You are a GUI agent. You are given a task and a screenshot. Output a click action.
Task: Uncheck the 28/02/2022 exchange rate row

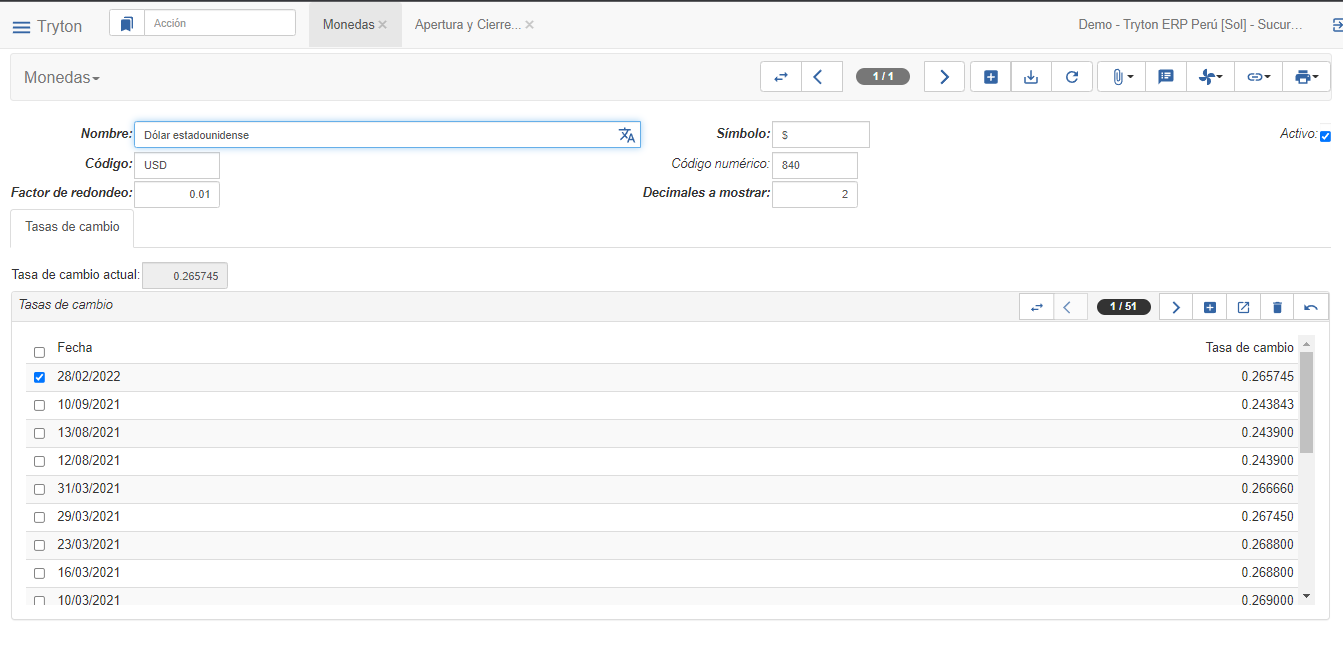click(x=39, y=377)
